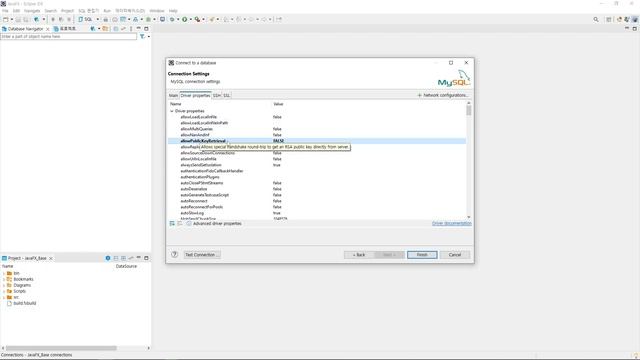Open the filter dropdown arrow in Database Navigator
640x360 pixels.
(x=149, y=36)
